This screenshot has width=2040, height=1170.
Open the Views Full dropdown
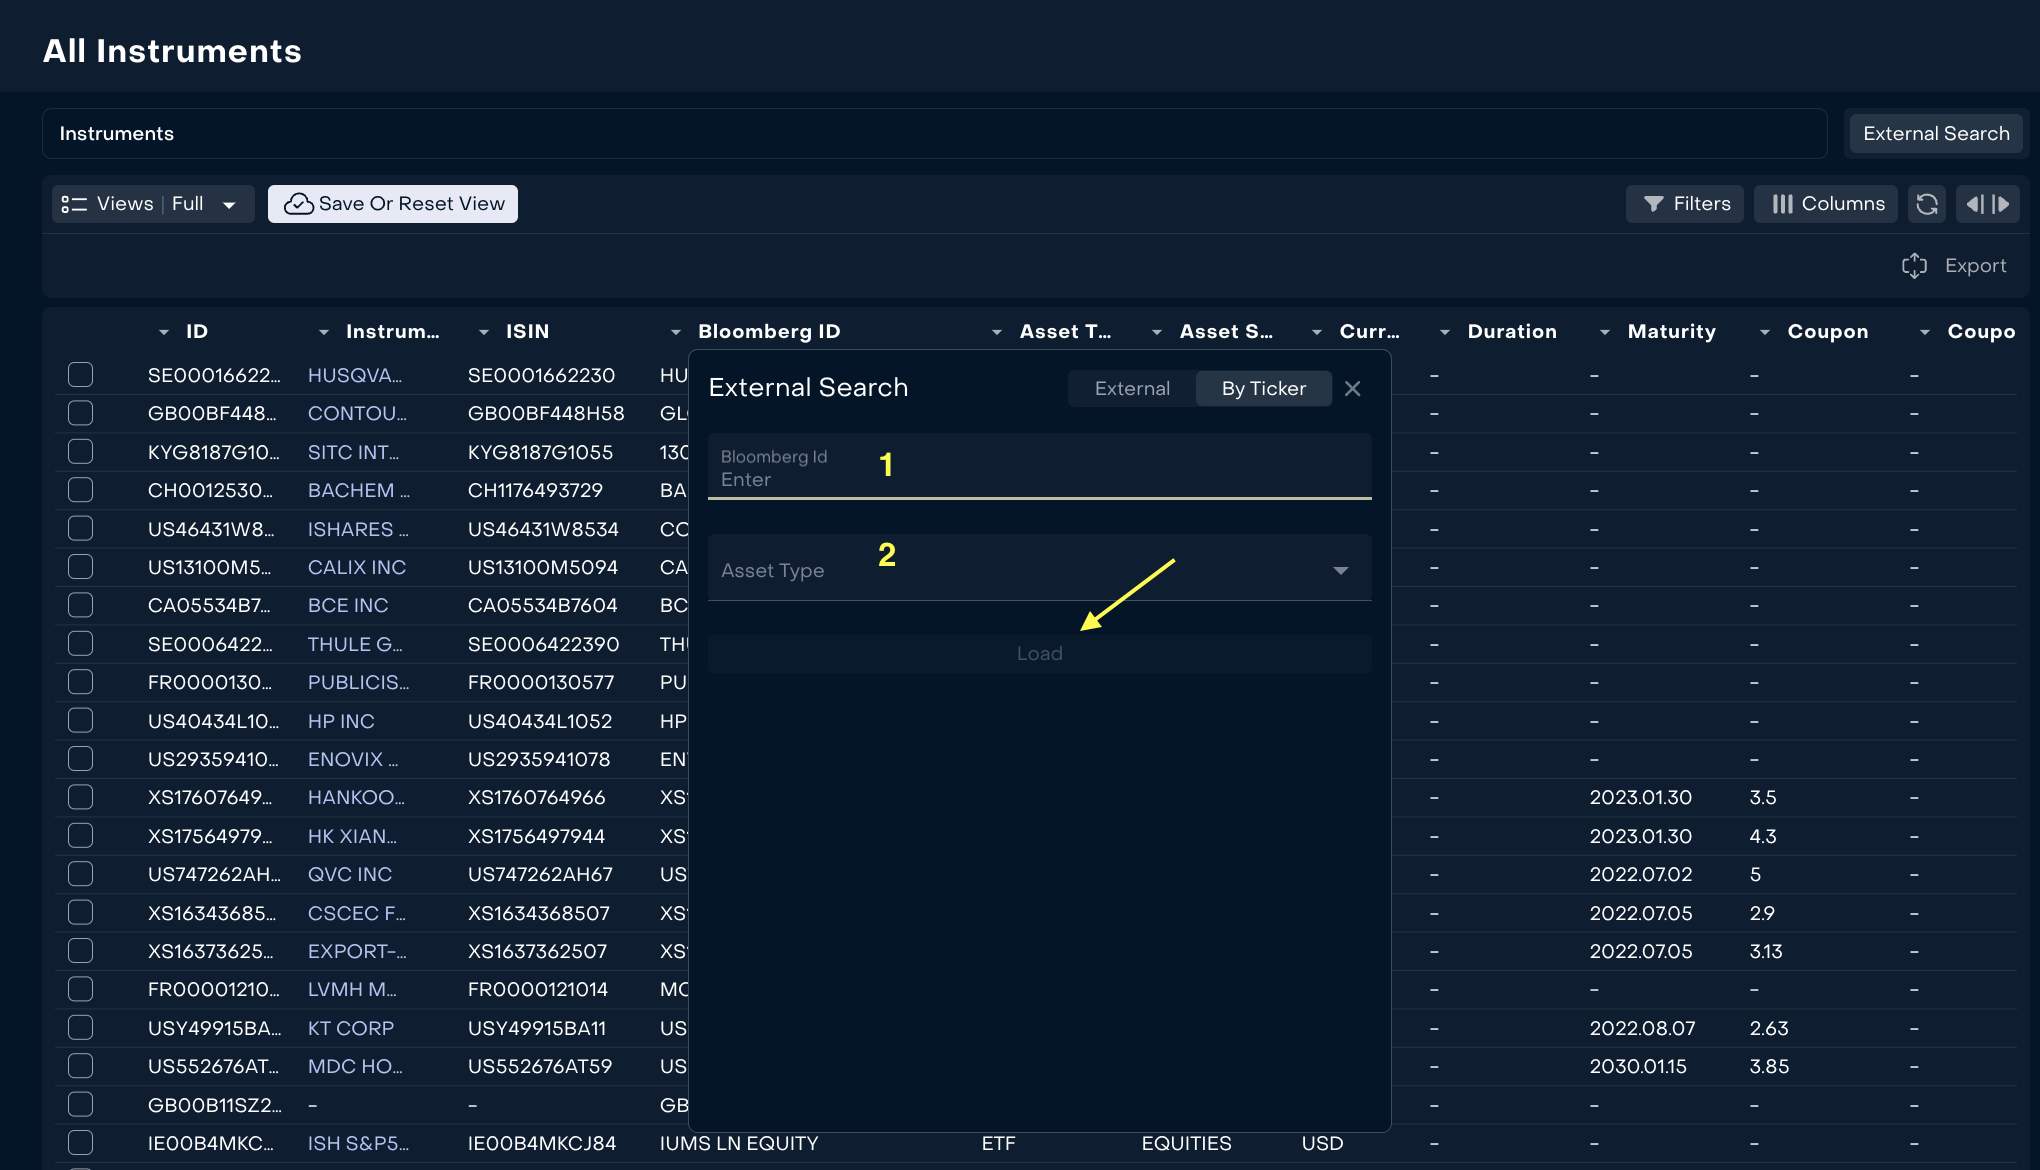(x=152, y=204)
